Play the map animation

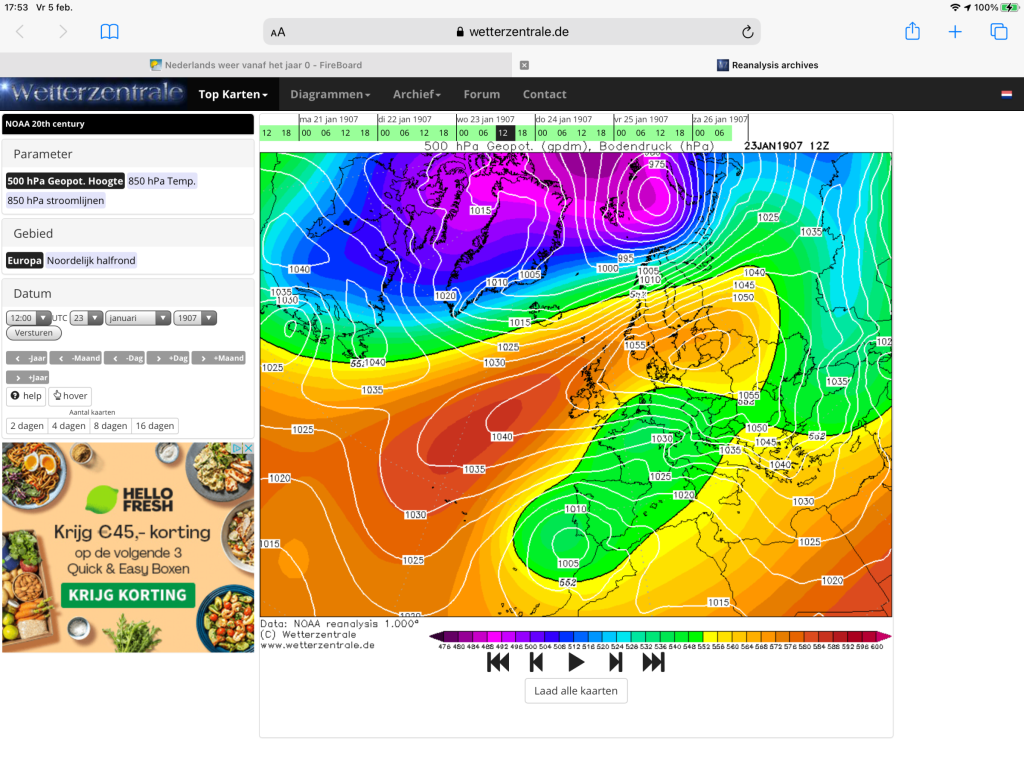pyautogui.click(x=576, y=663)
